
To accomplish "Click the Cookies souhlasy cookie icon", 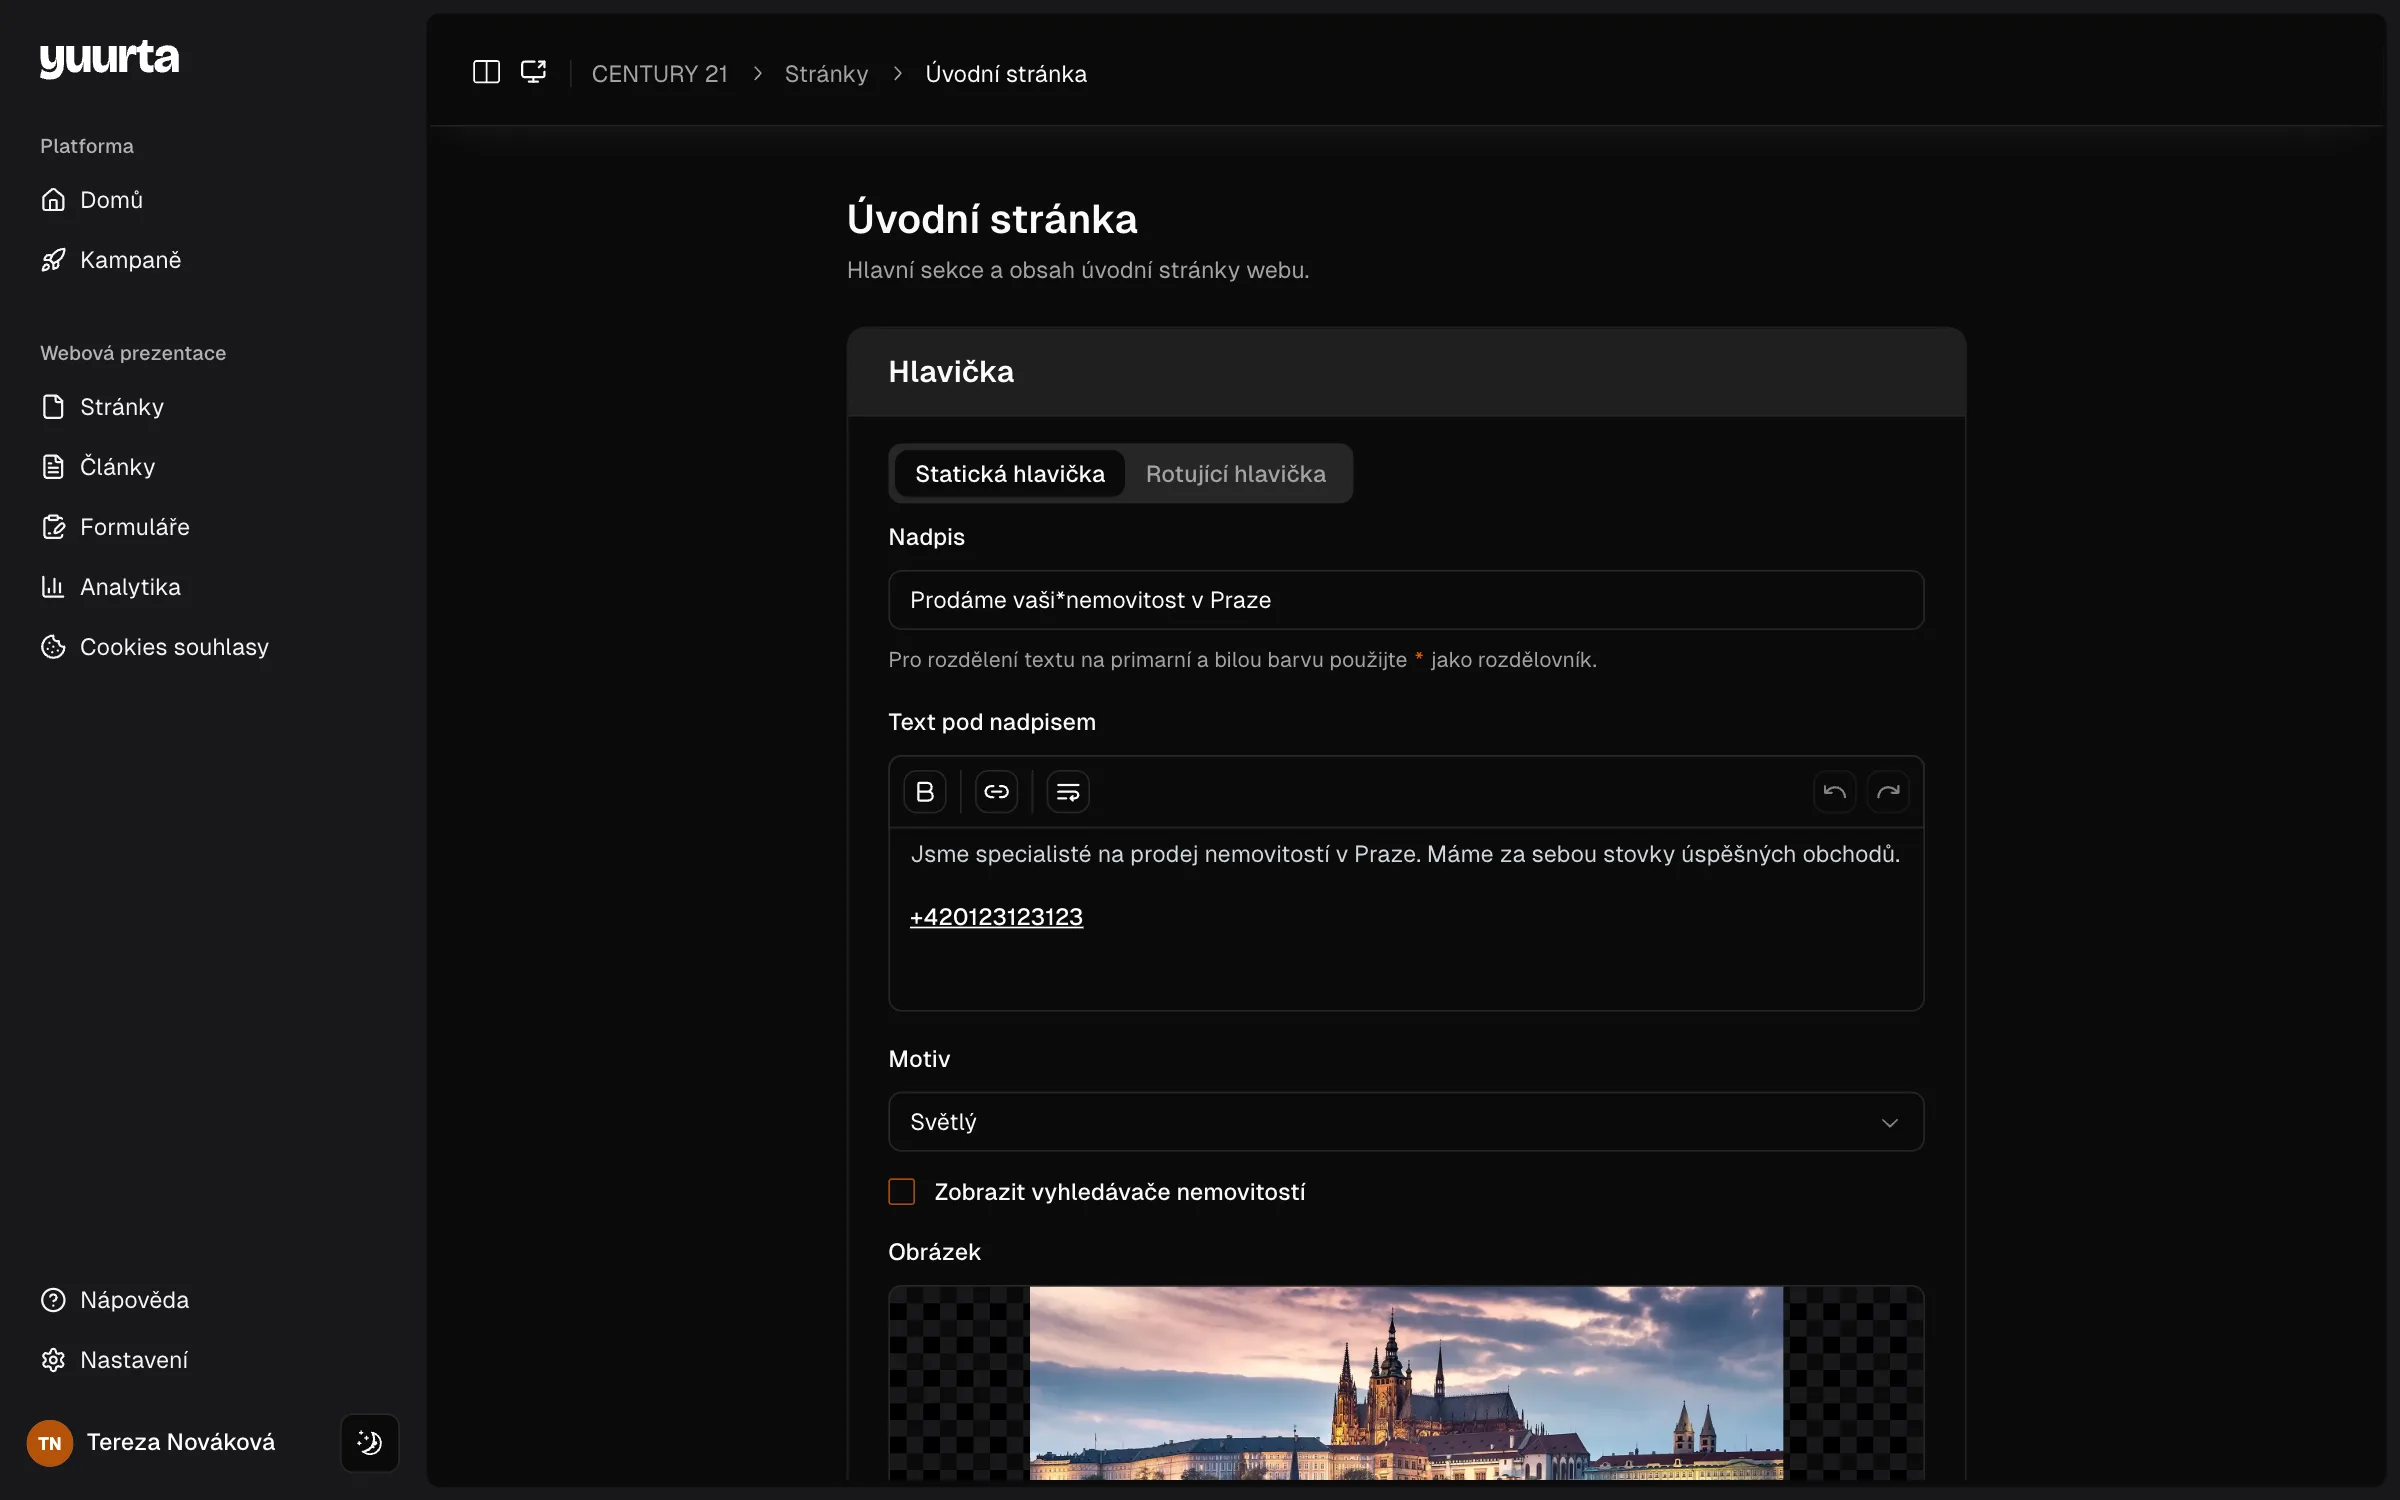I will tap(53, 647).
